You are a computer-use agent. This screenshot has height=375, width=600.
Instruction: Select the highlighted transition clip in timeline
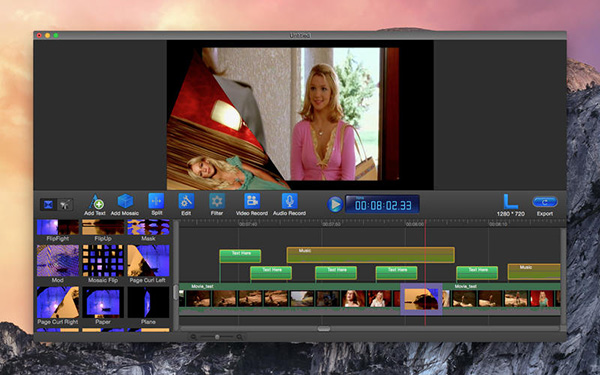[x=421, y=299]
